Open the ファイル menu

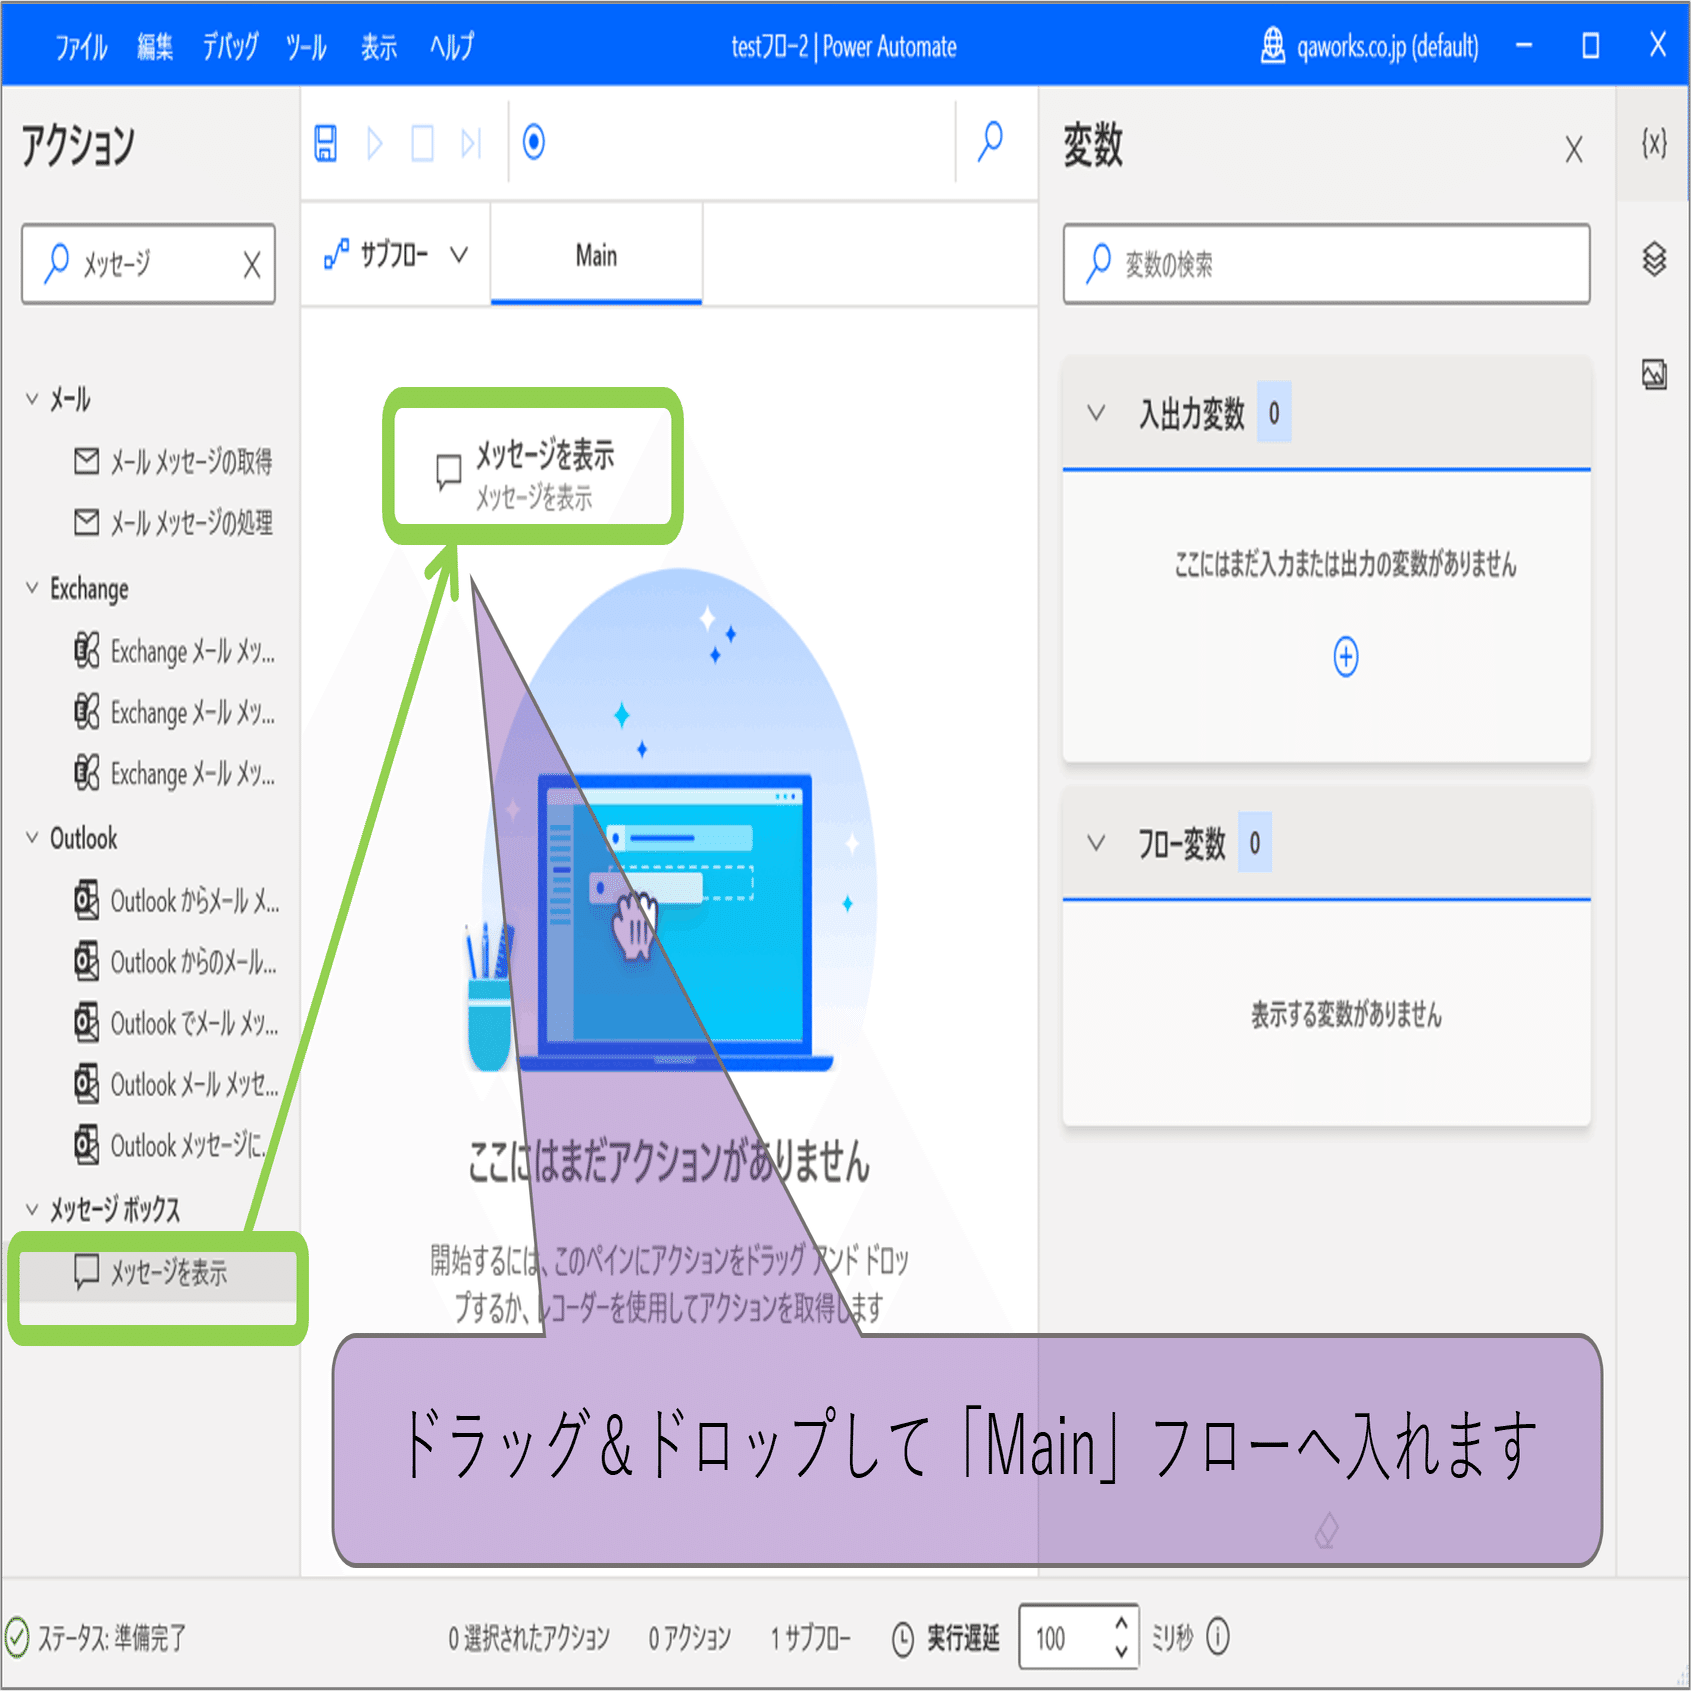click(x=81, y=47)
